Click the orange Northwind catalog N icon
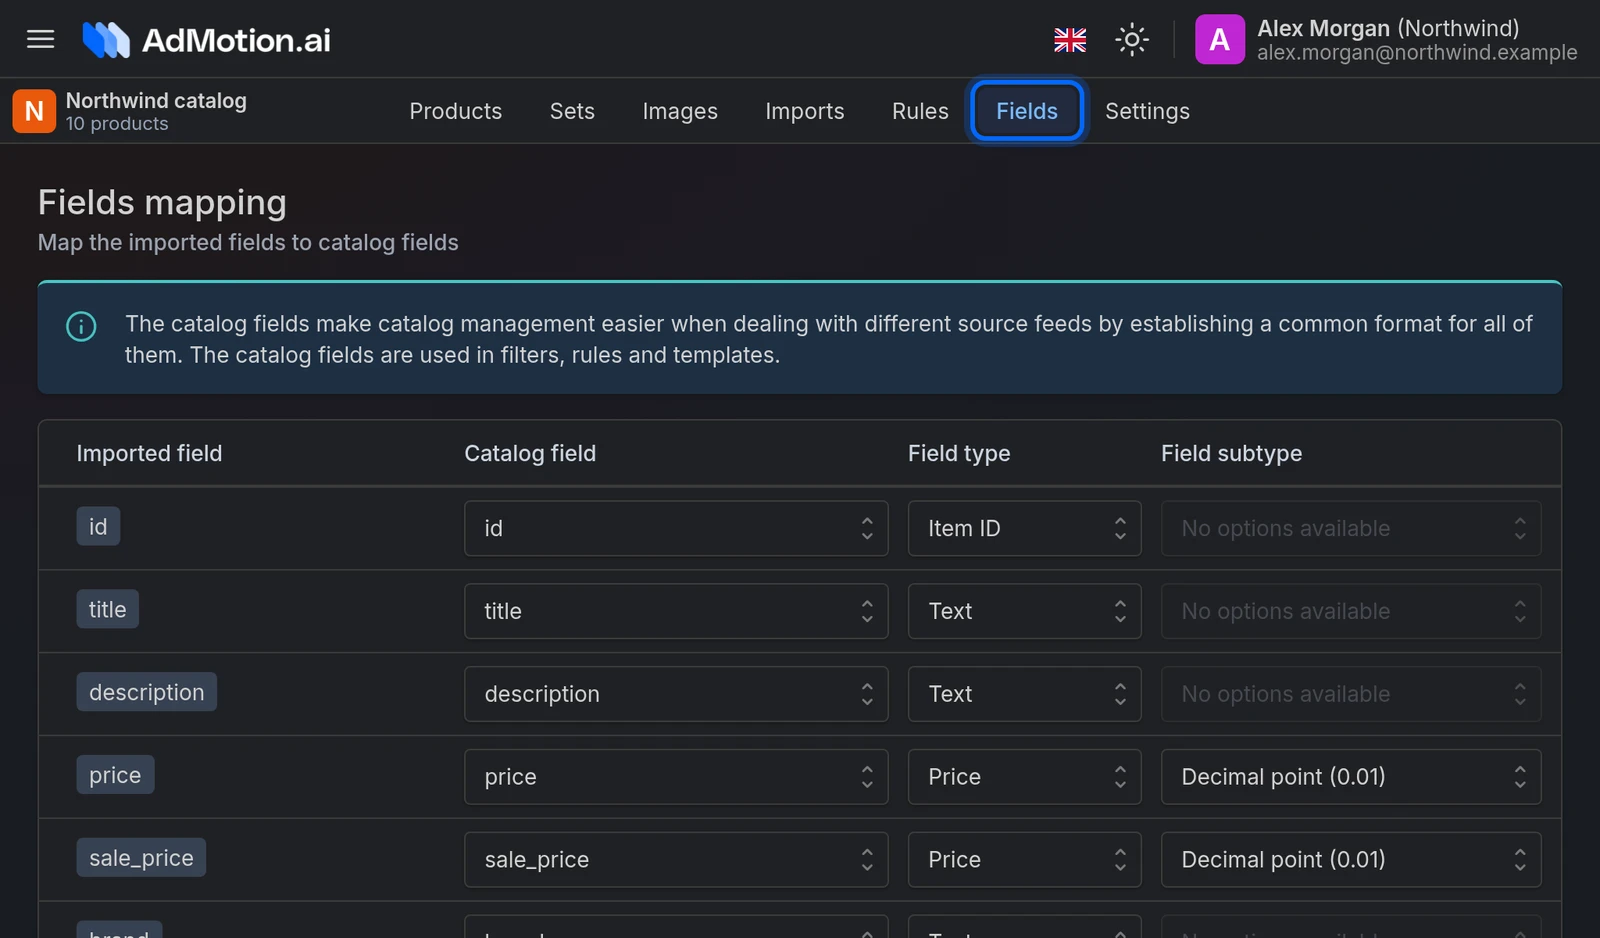 tap(34, 111)
